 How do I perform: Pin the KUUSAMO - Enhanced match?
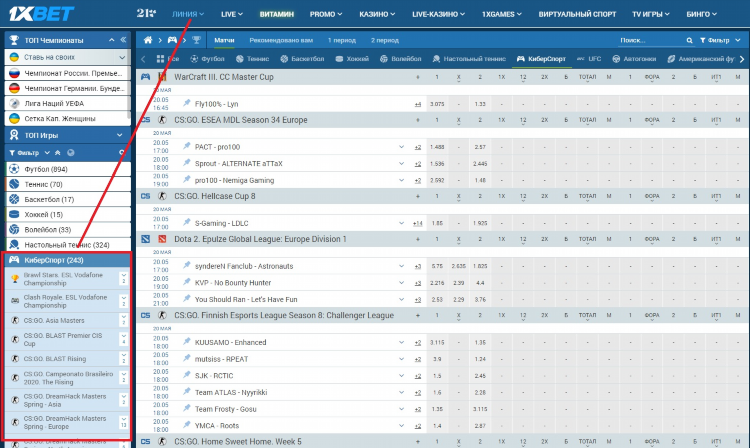(x=187, y=342)
